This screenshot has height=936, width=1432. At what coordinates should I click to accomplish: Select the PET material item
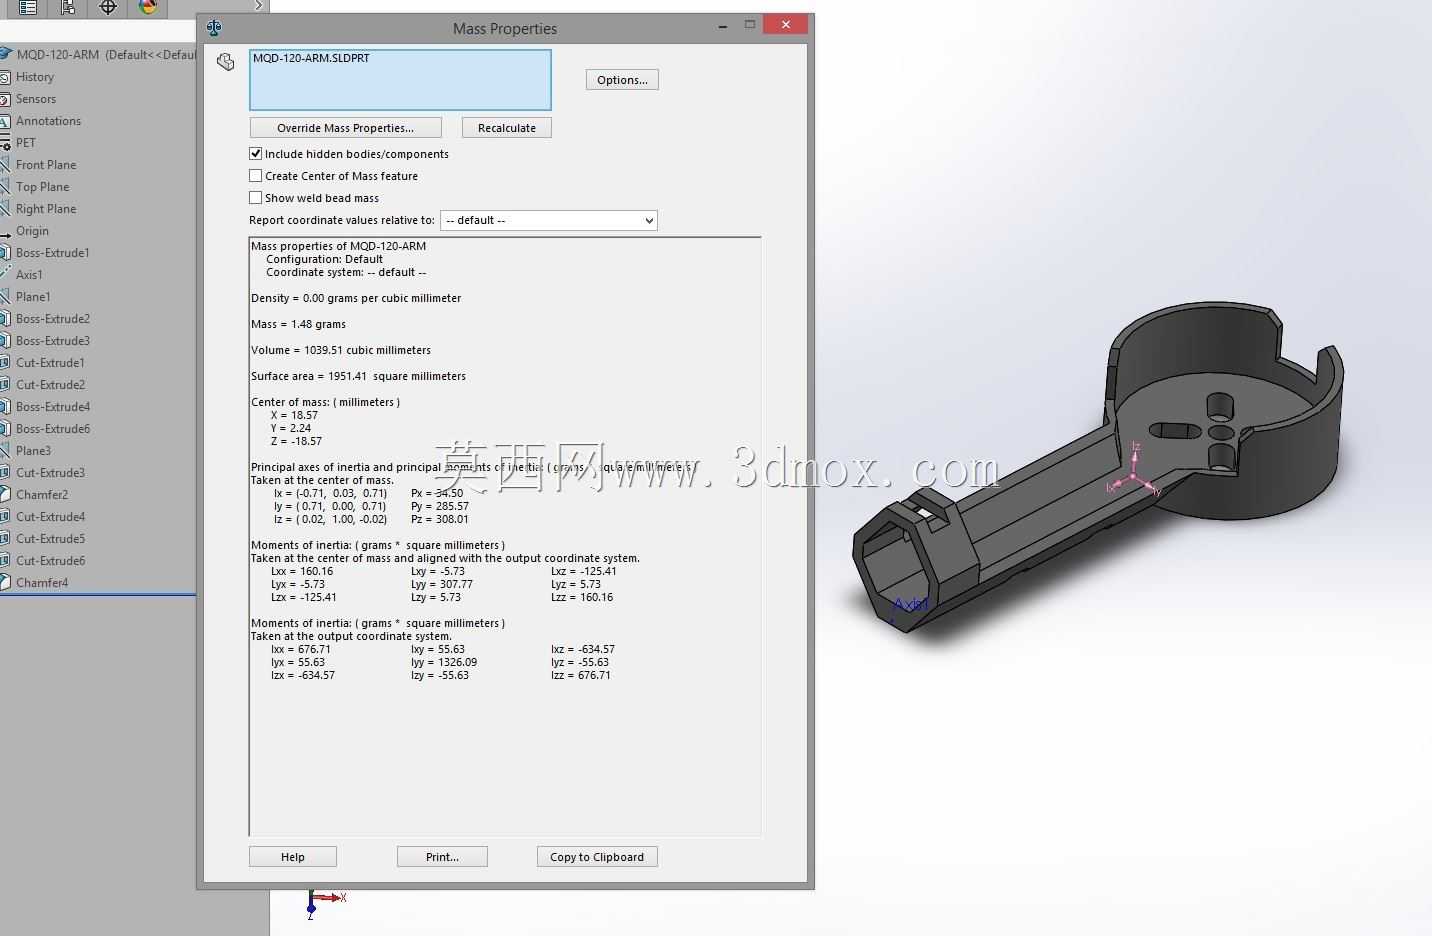pyautogui.click(x=26, y=143)
